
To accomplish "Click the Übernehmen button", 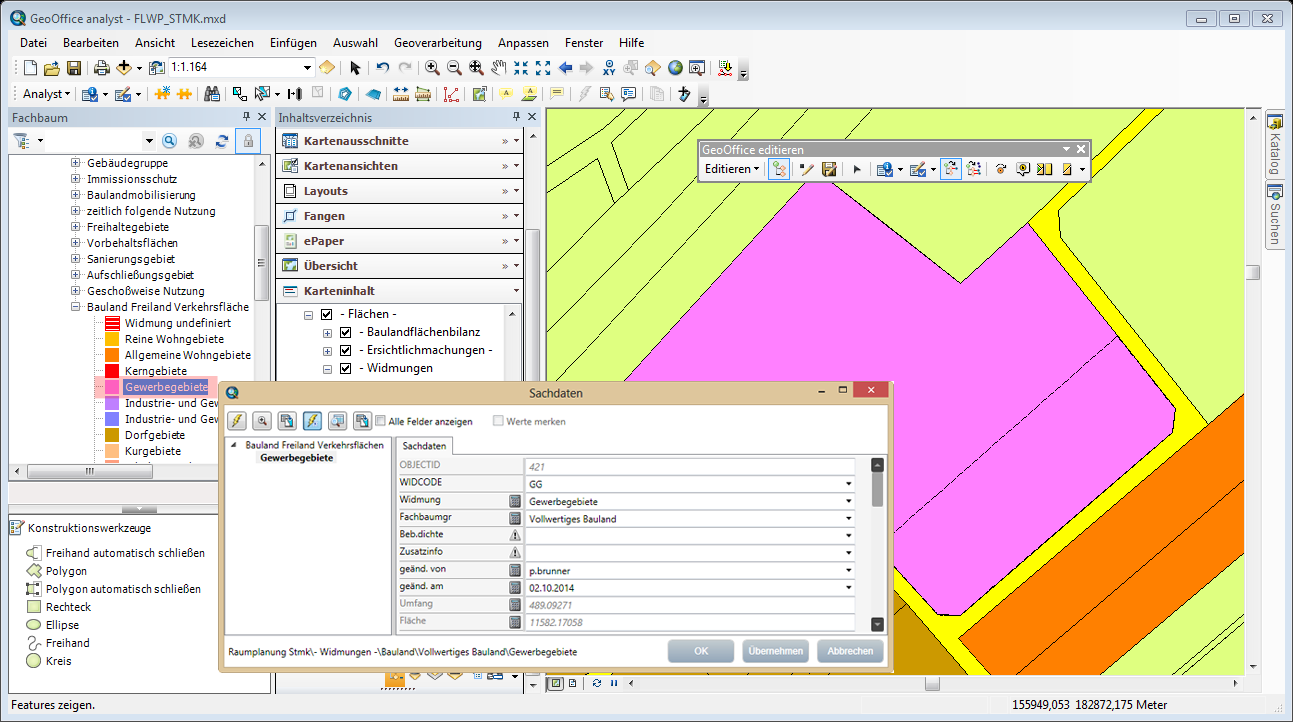I will point(775,651).
